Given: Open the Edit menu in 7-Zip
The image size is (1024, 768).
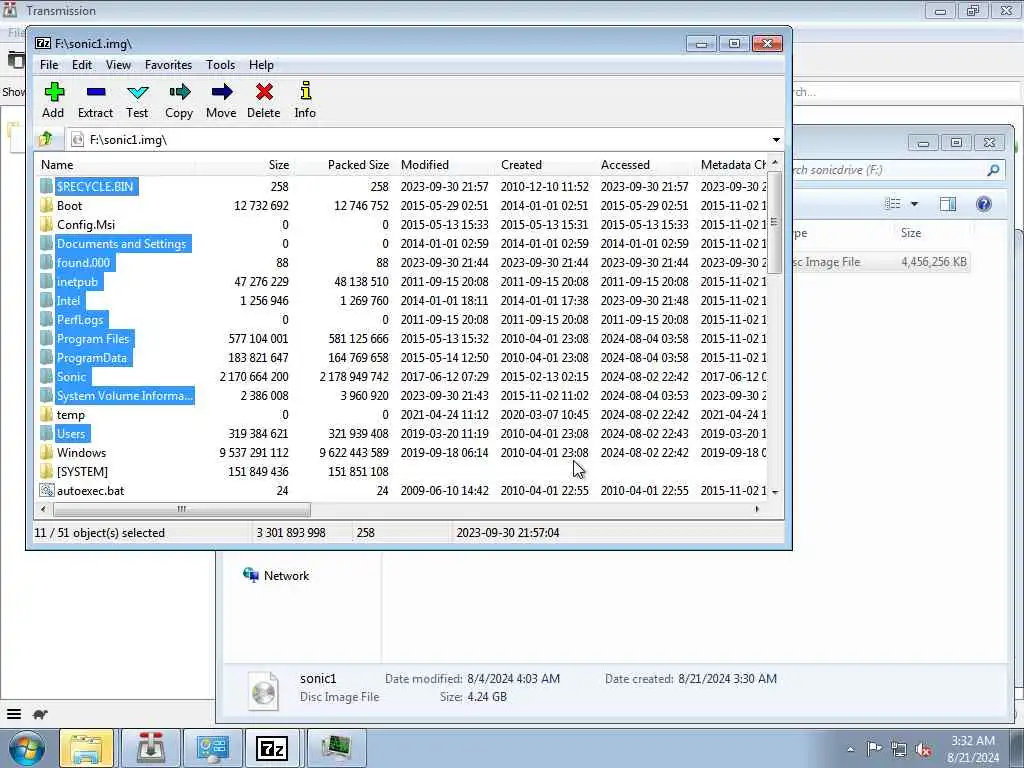Looking at the screenshot, I should pos(82,65).
